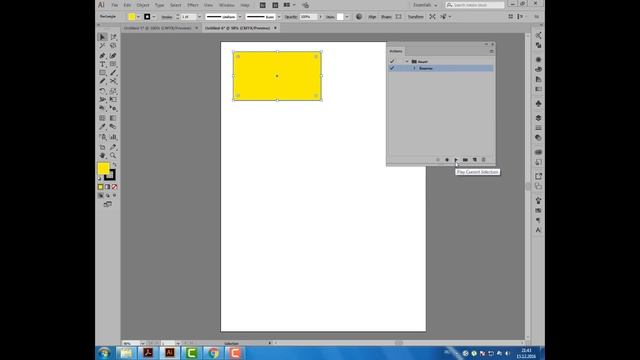Open the Align panel link

[372, 17]
